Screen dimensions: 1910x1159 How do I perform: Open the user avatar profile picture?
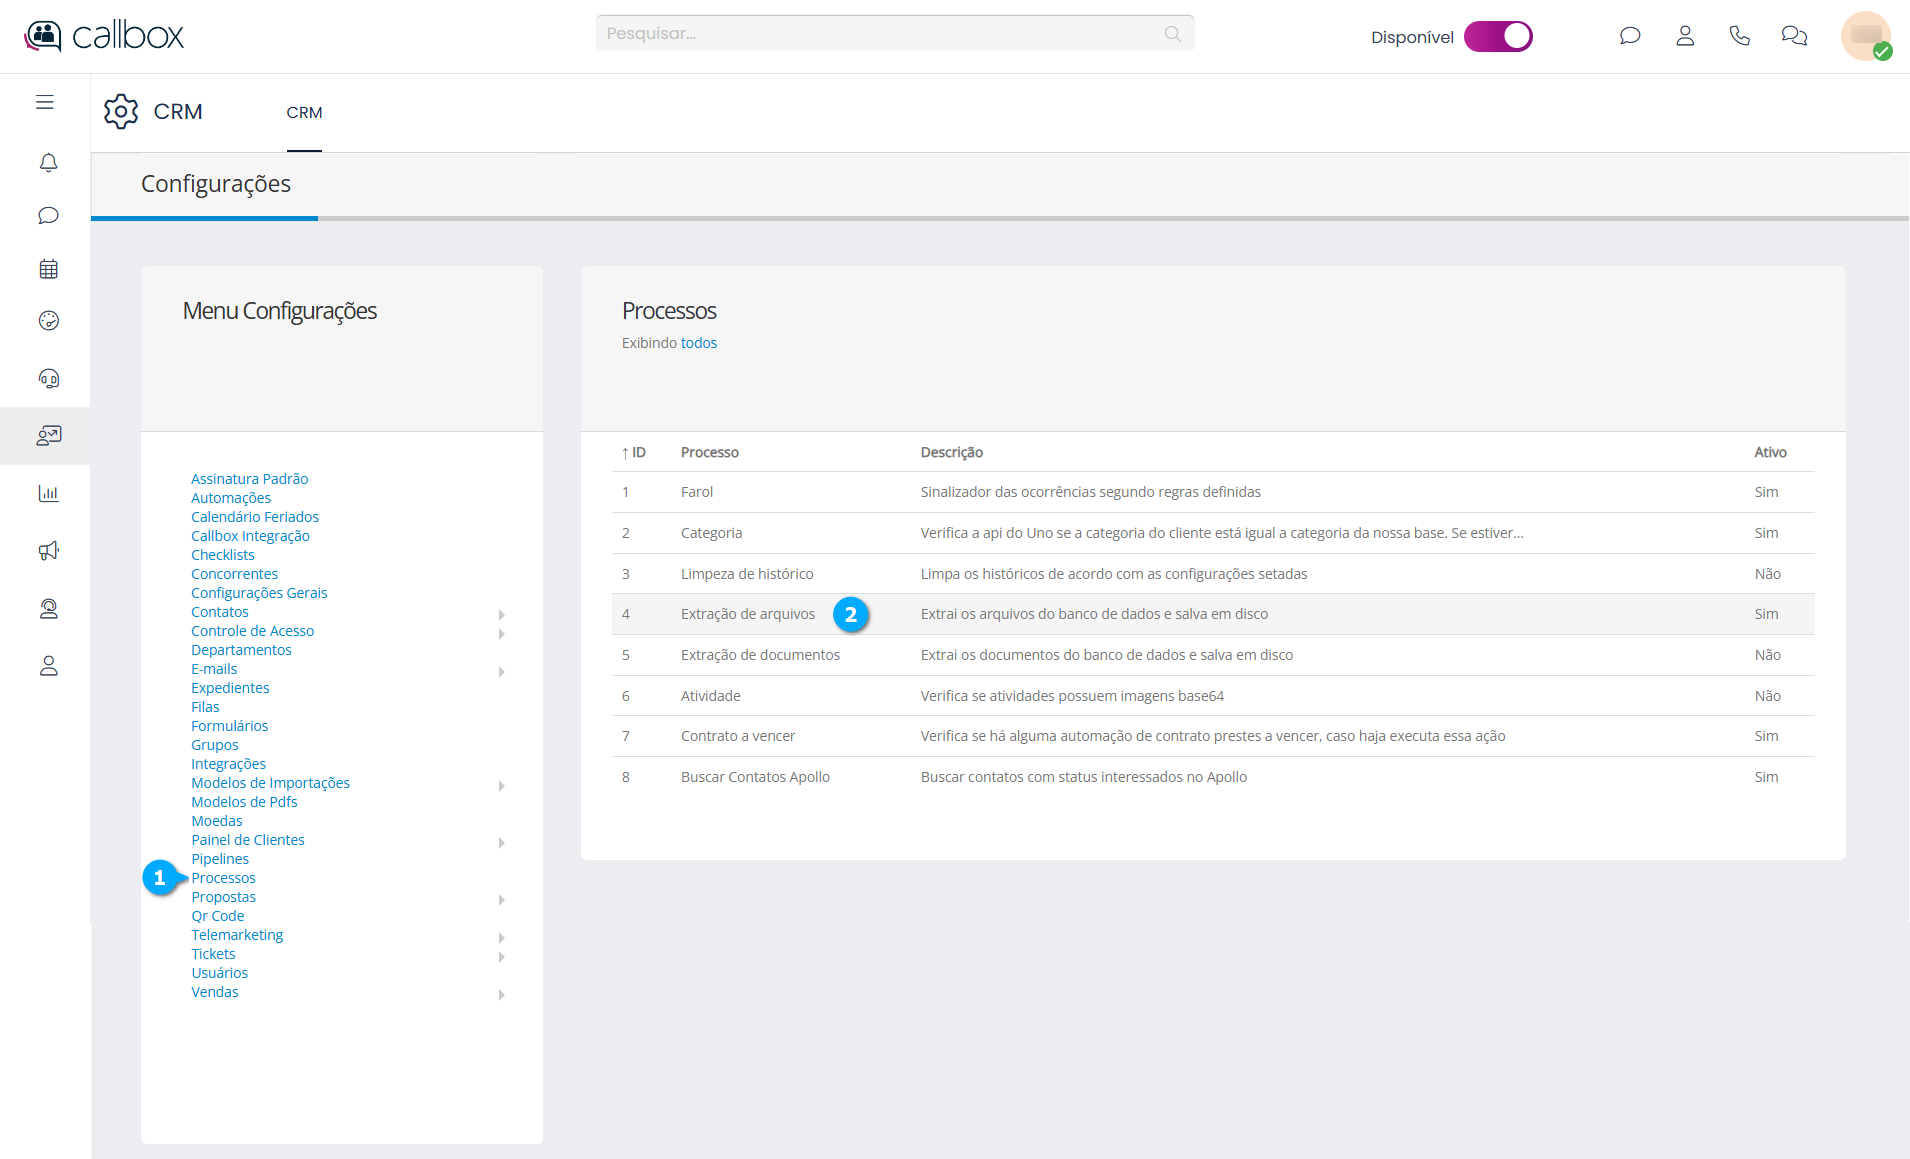point(1865,36)
